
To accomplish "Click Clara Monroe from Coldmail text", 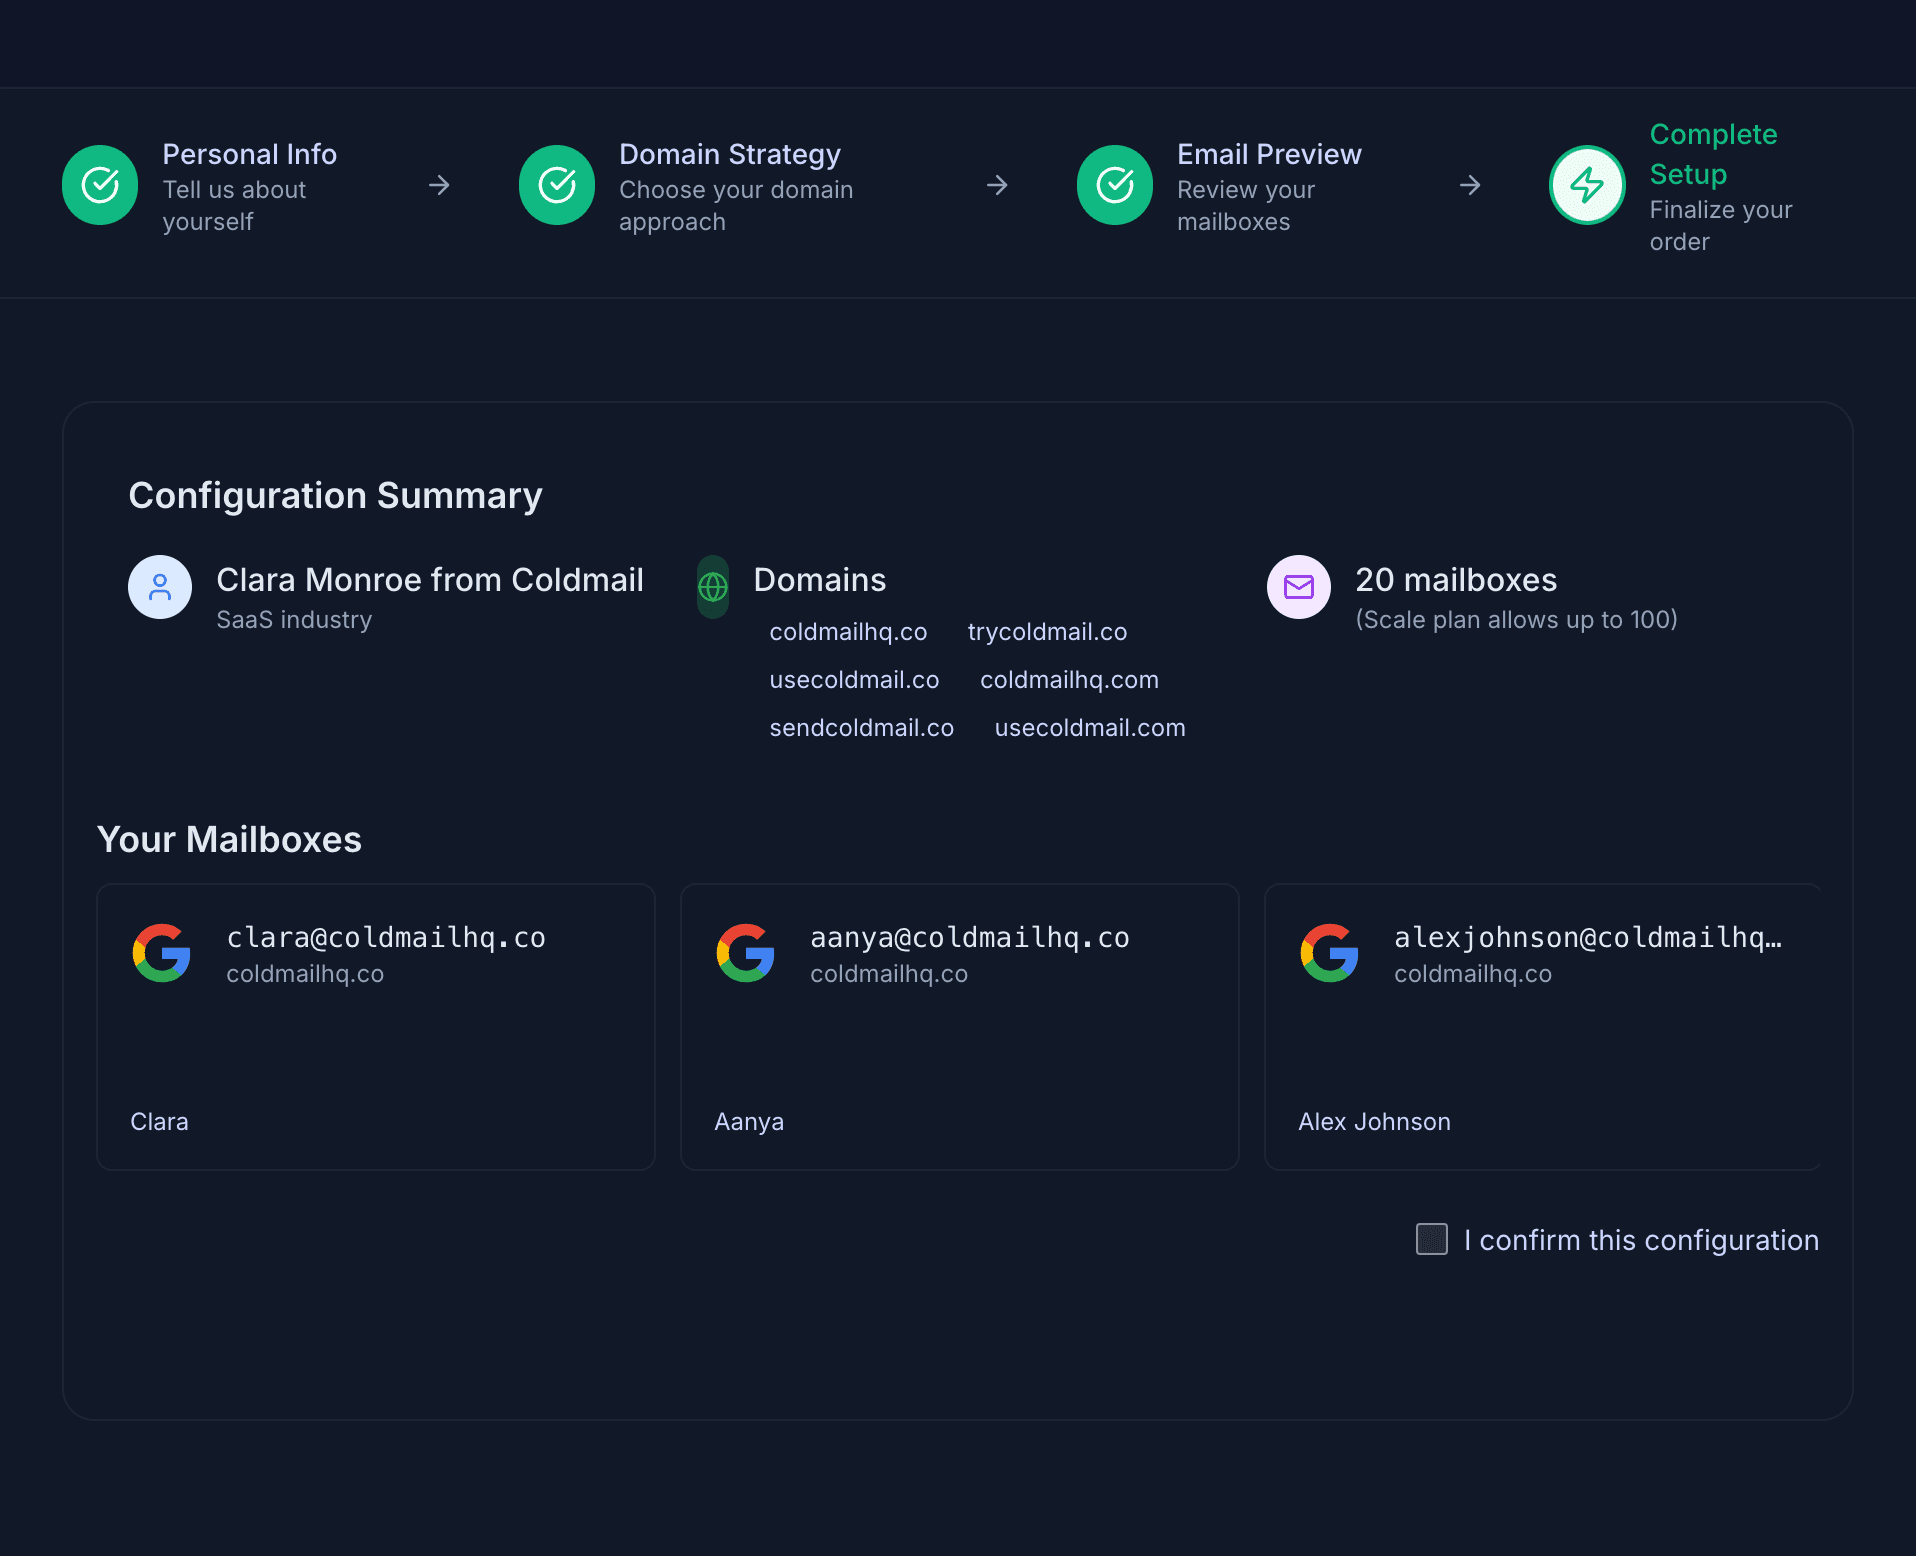I will click(x=430, y=580).
